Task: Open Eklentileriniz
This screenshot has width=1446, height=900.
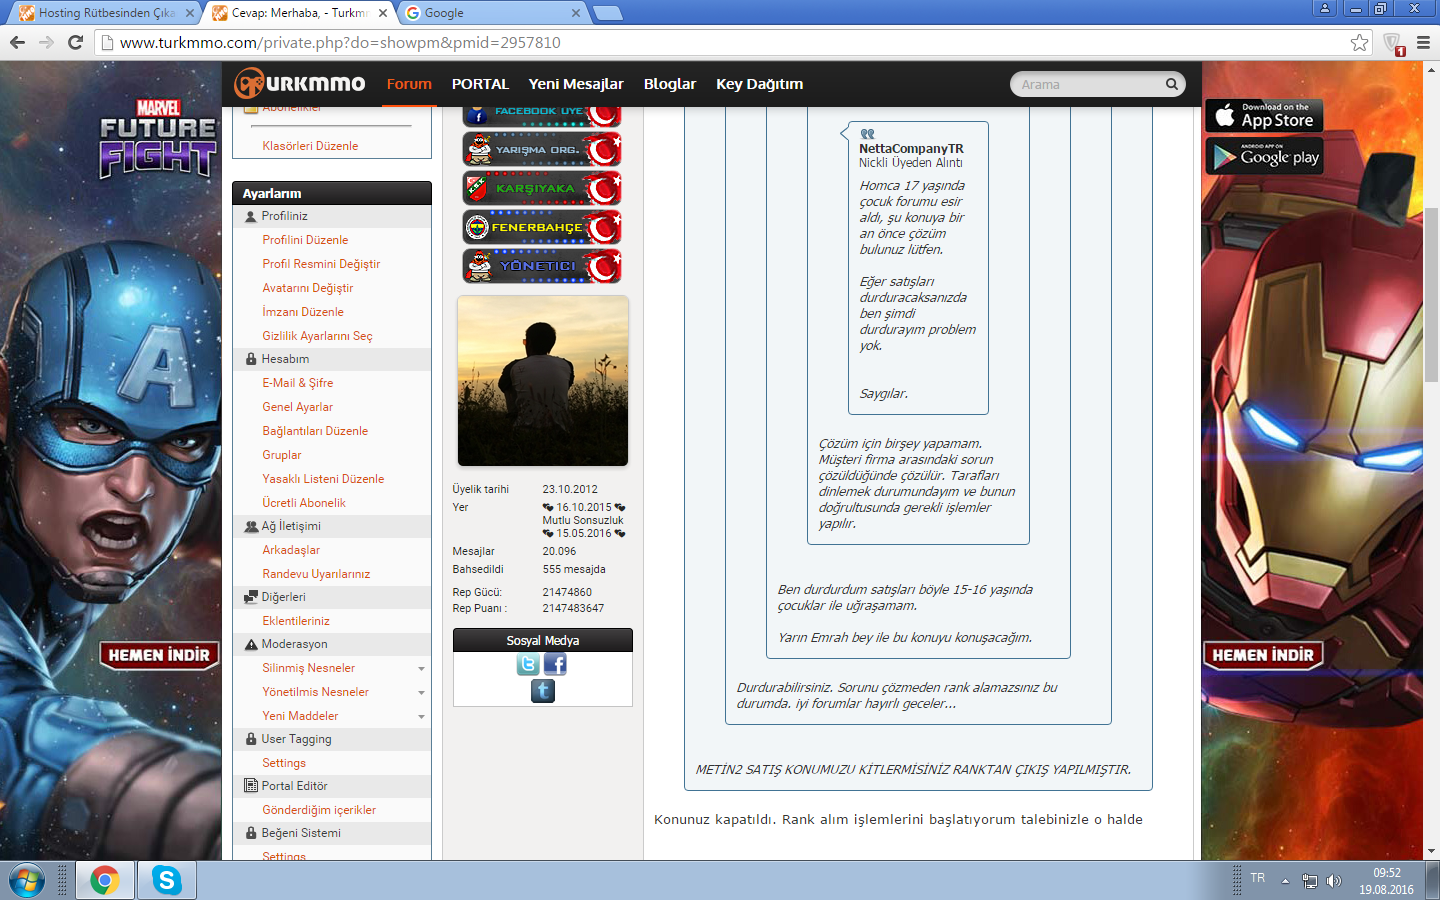Action: point(296,621)
